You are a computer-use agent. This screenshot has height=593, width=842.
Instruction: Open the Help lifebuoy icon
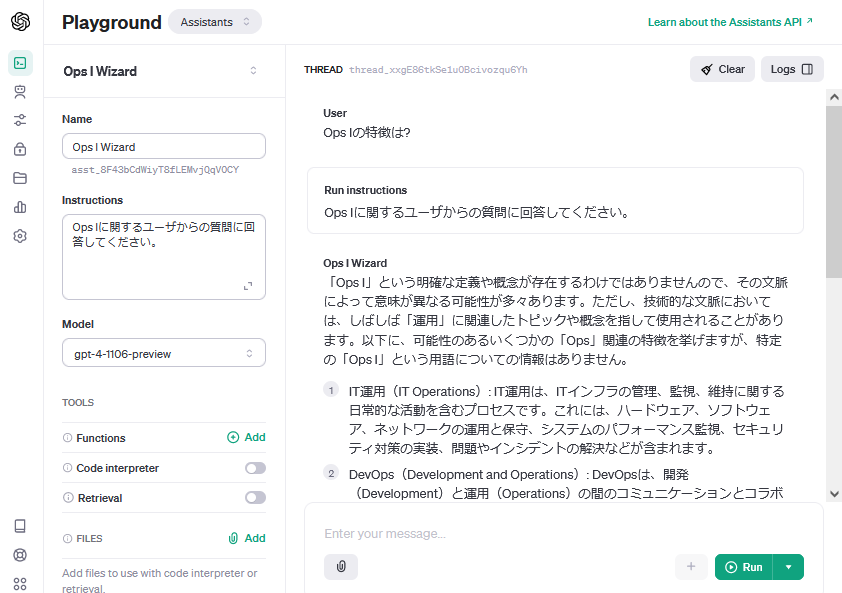tap(20, 555)
